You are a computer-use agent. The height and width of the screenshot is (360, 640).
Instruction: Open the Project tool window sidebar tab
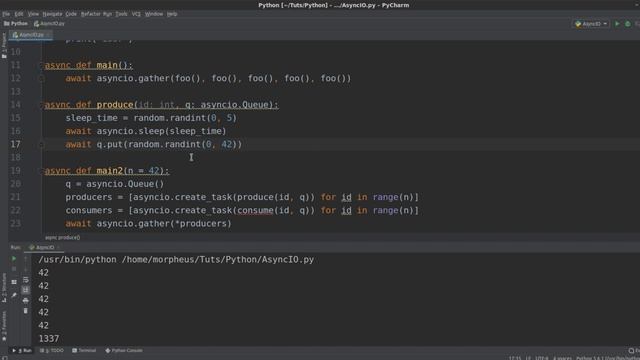pos(4,45)
